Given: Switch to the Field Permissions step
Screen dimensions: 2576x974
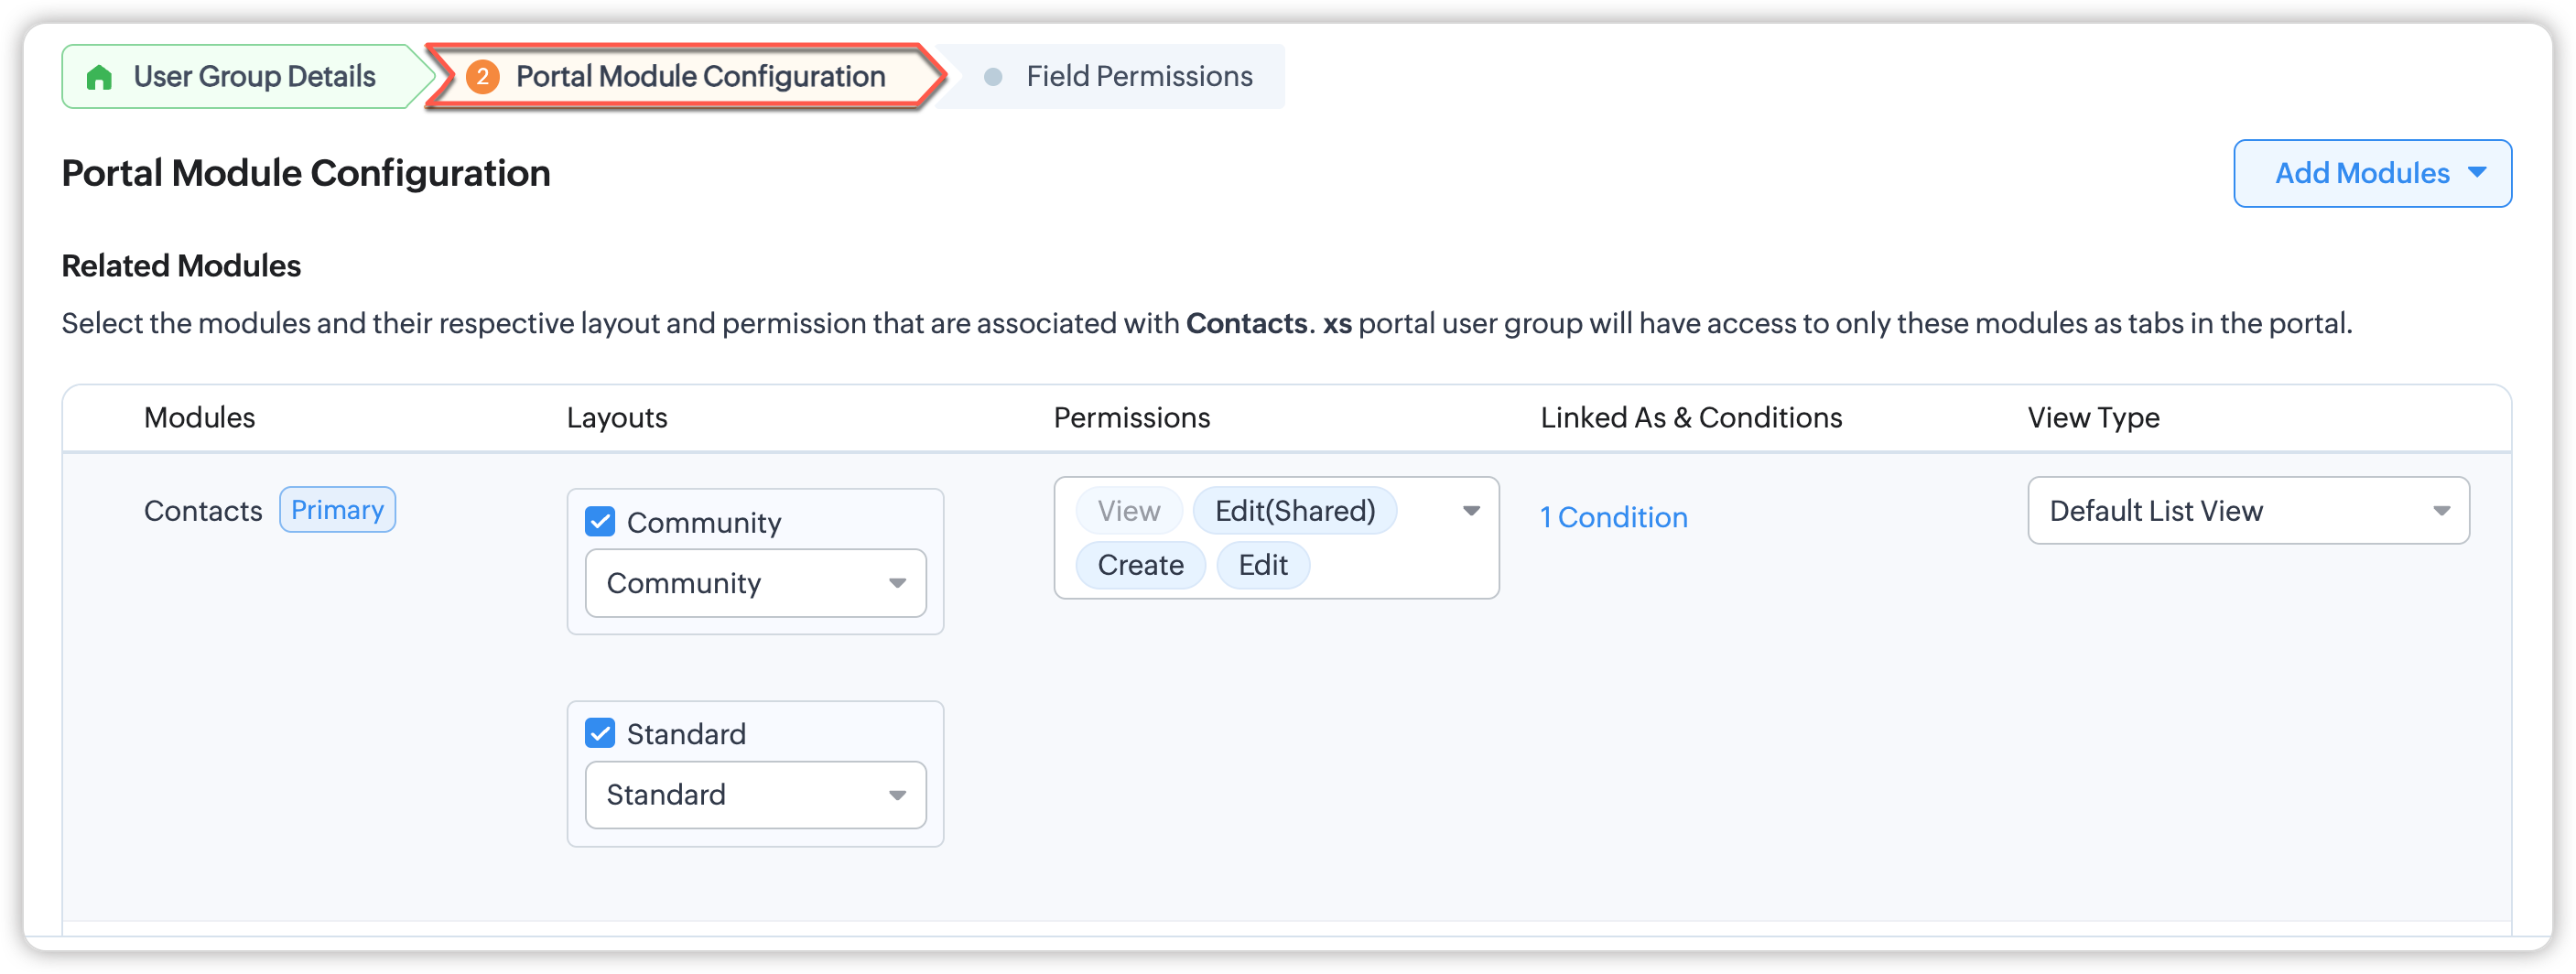Looking at the screenshot, I should point(1138,77).
